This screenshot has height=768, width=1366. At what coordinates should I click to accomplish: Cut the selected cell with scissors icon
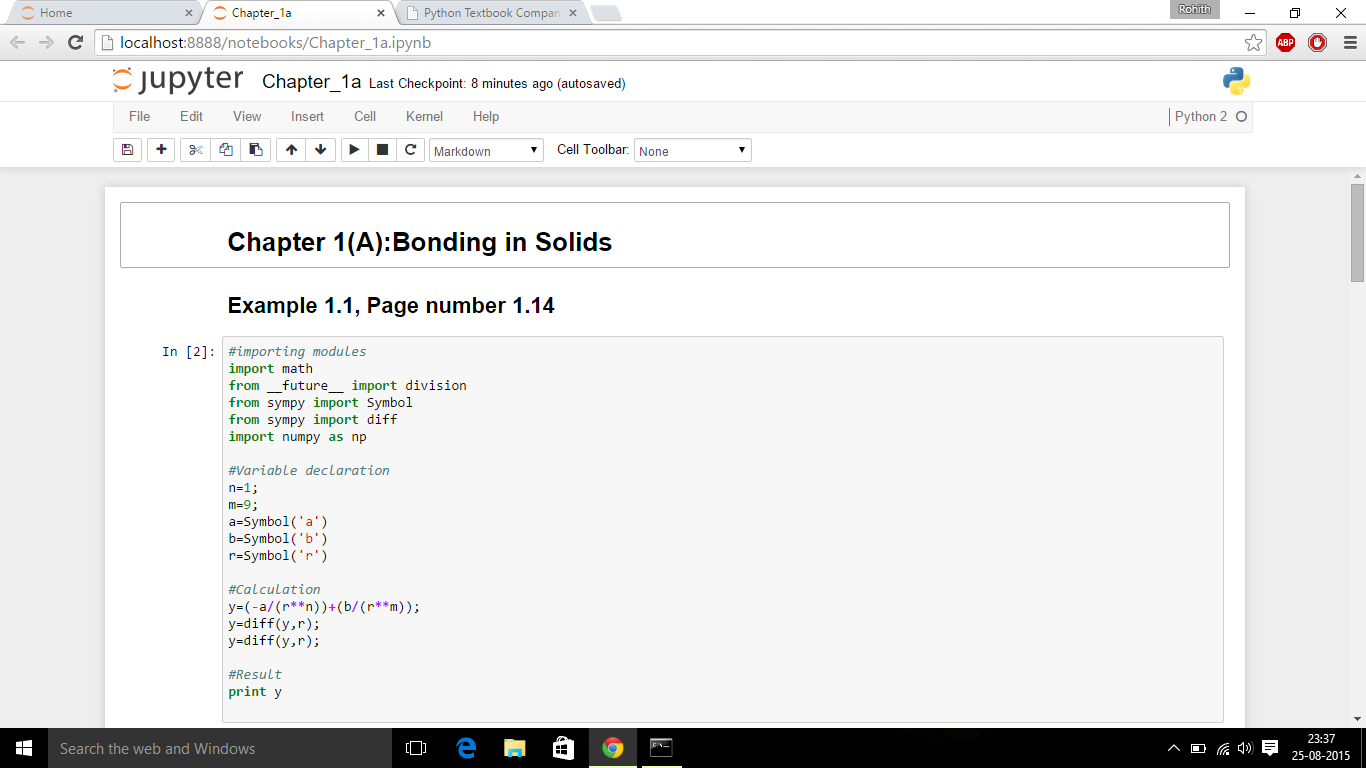click(195, 150)
